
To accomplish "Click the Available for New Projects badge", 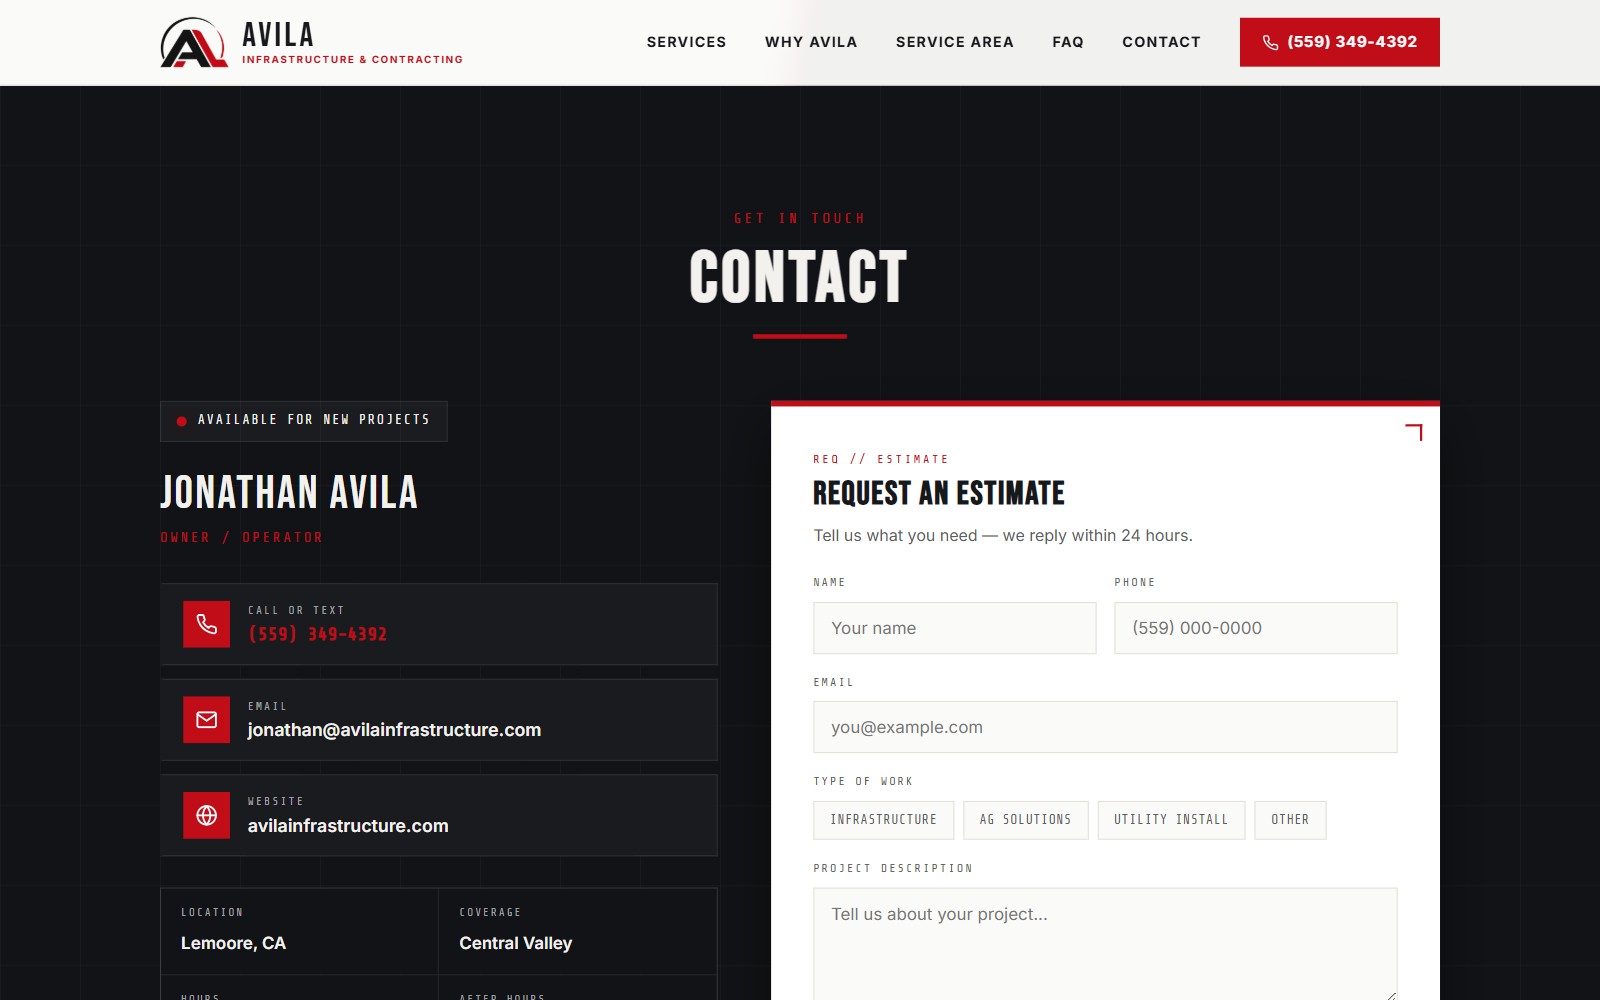I will (x=304, y=421).
